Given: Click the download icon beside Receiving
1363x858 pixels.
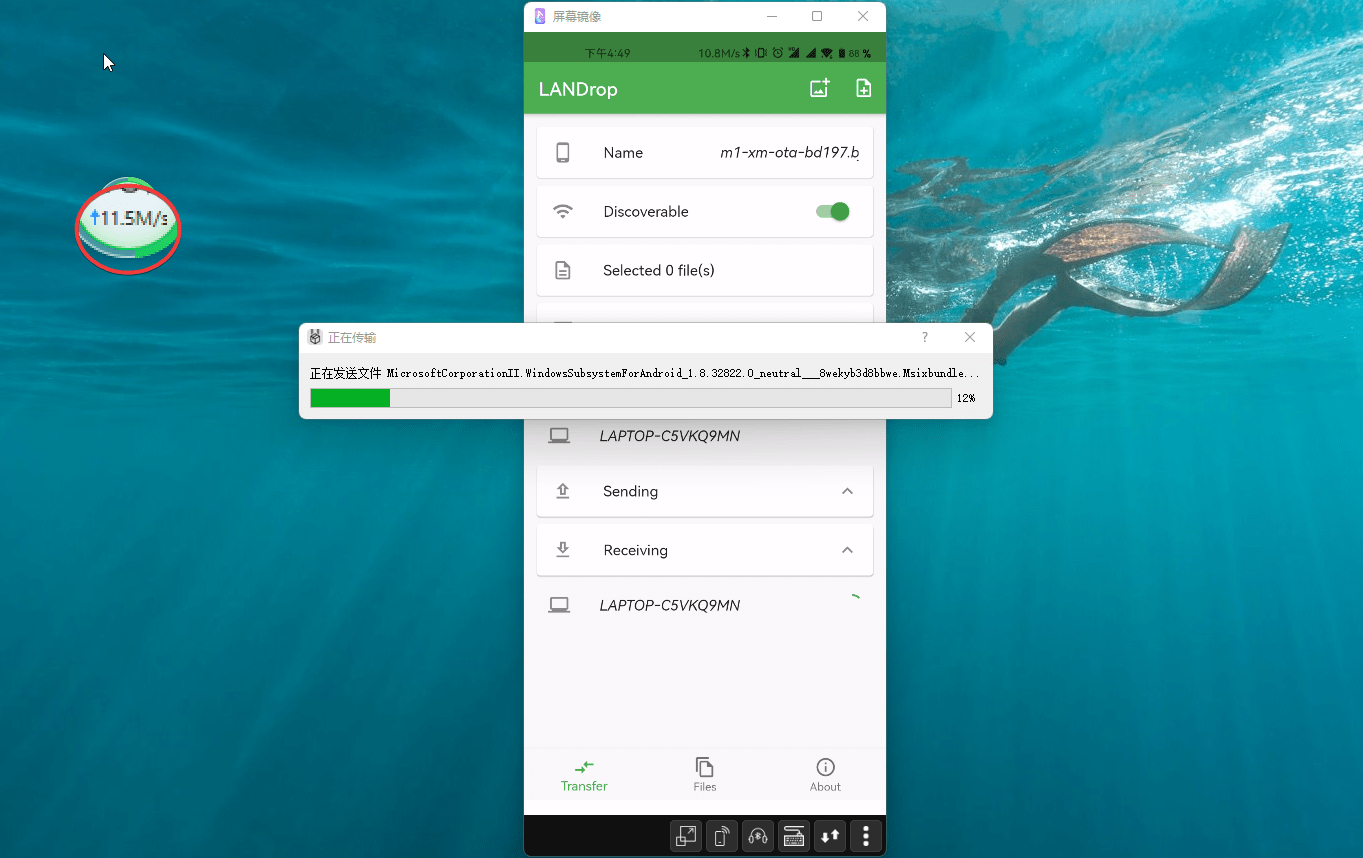Looking at the screenshot, I should [x=563, y=550].
